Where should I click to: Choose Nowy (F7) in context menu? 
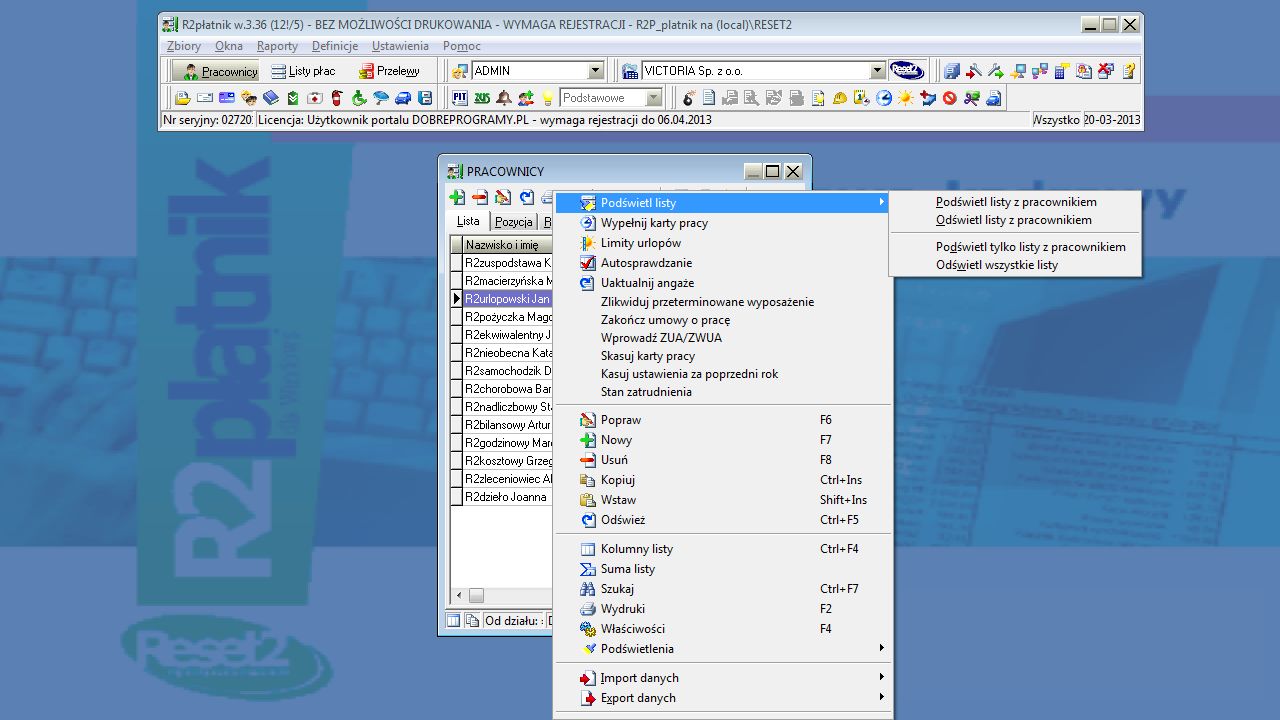[x=723, y=440]
